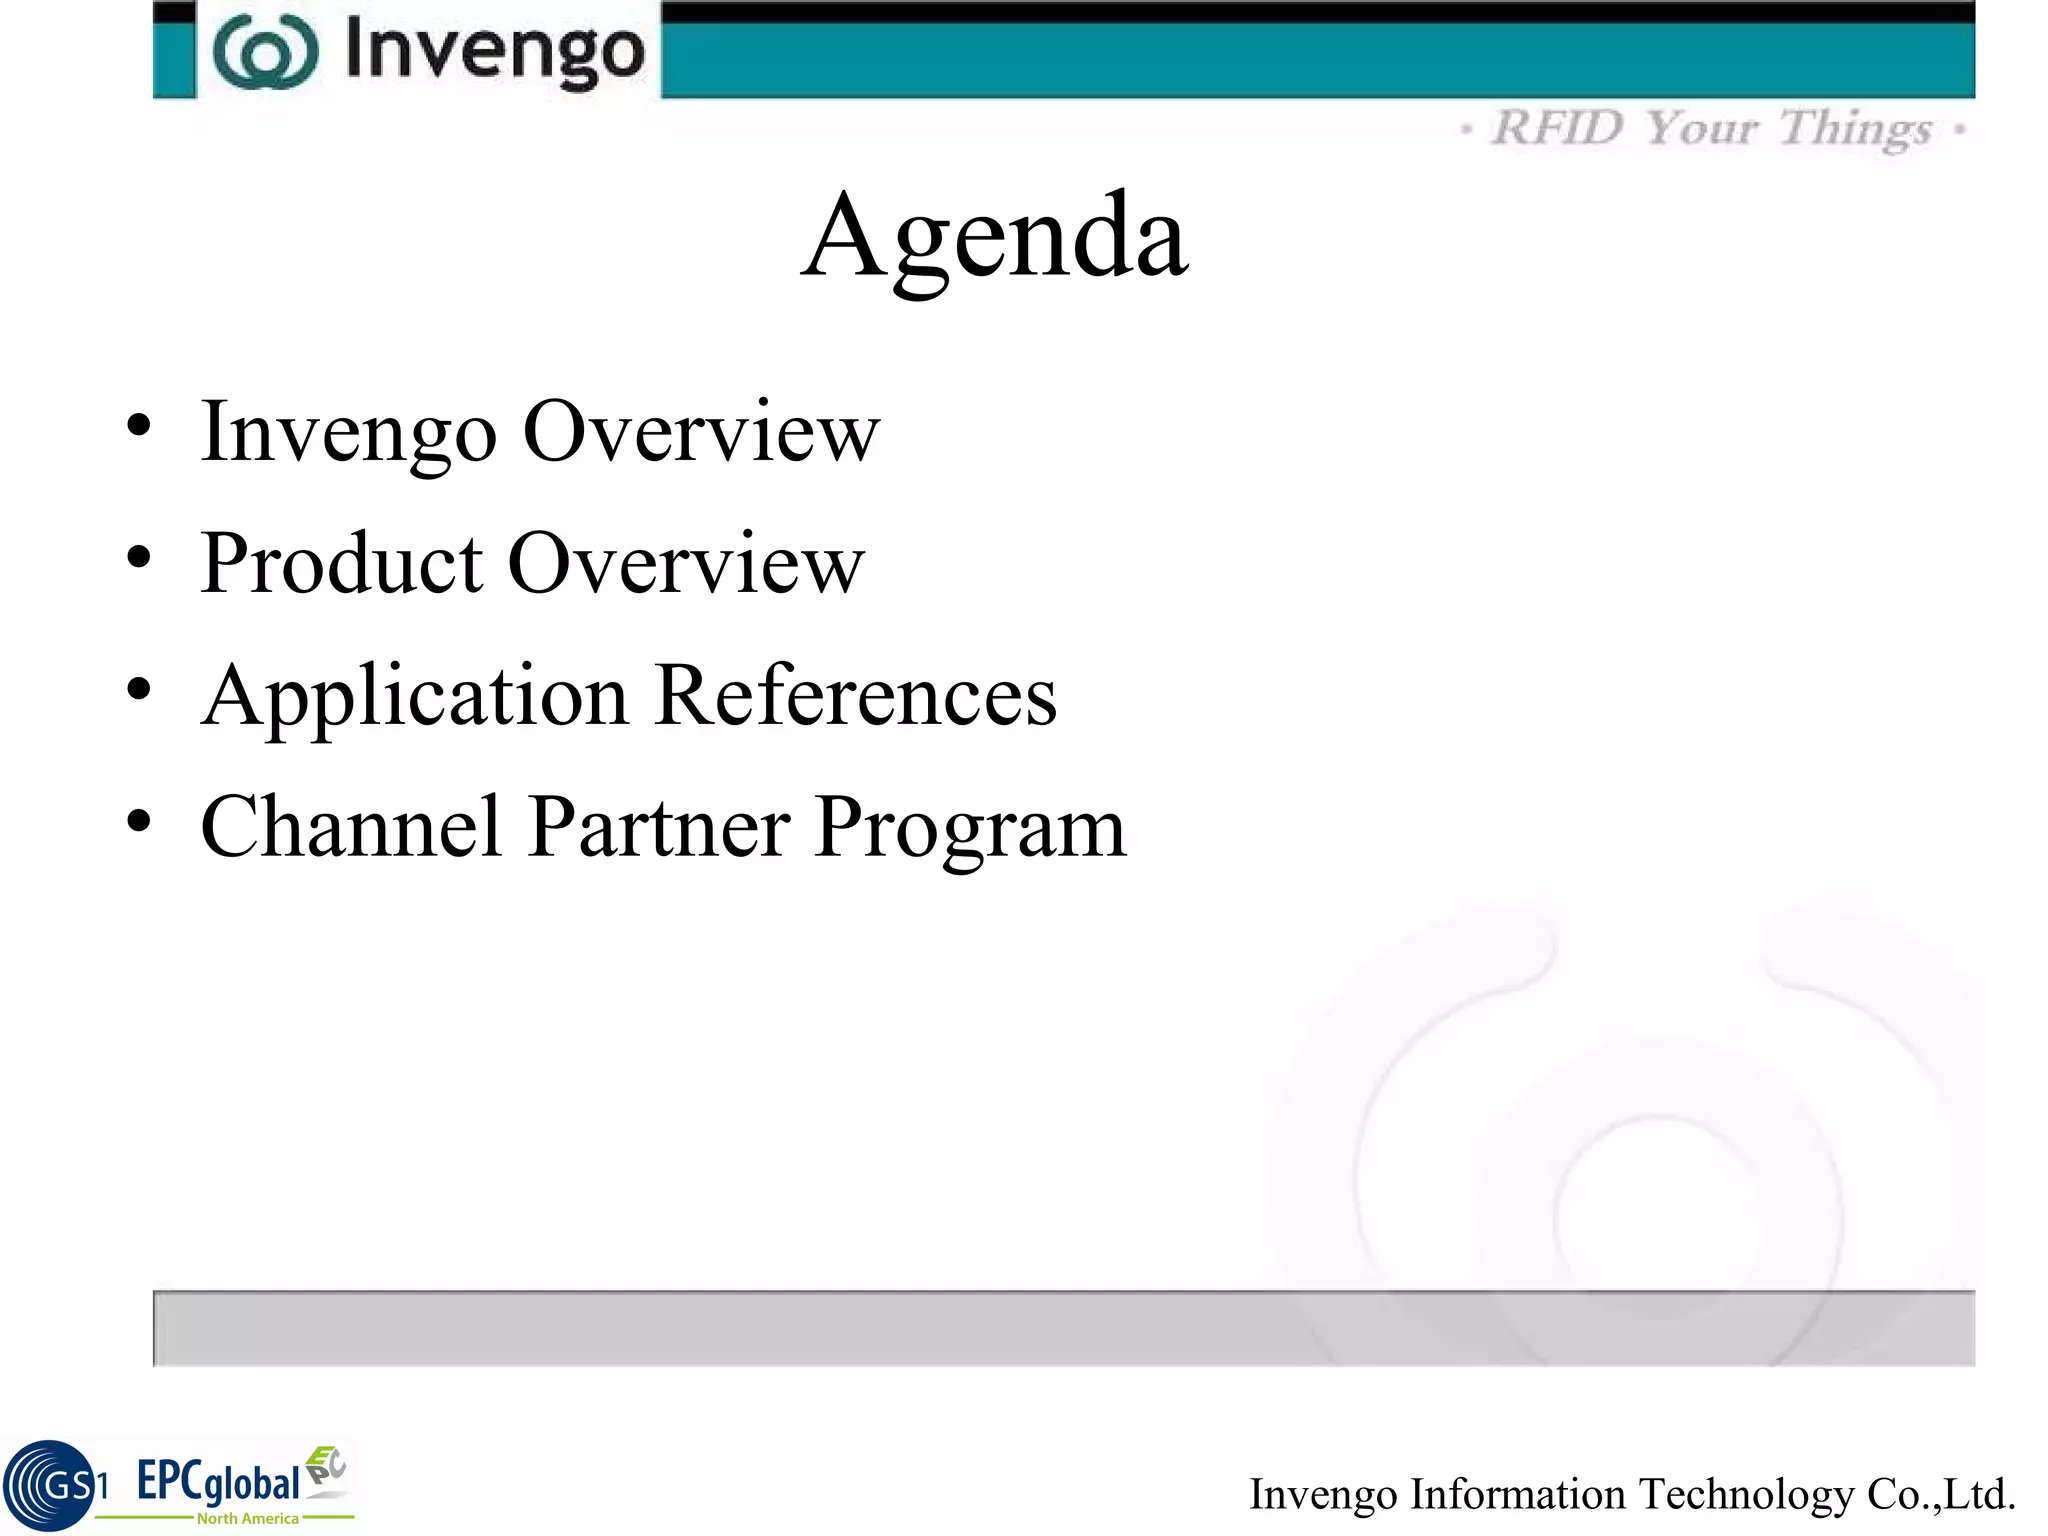Select the Channel Partner Program bullet
Image resolution: width=2048 pixels, height=1536 pixels.
(663, 827)
